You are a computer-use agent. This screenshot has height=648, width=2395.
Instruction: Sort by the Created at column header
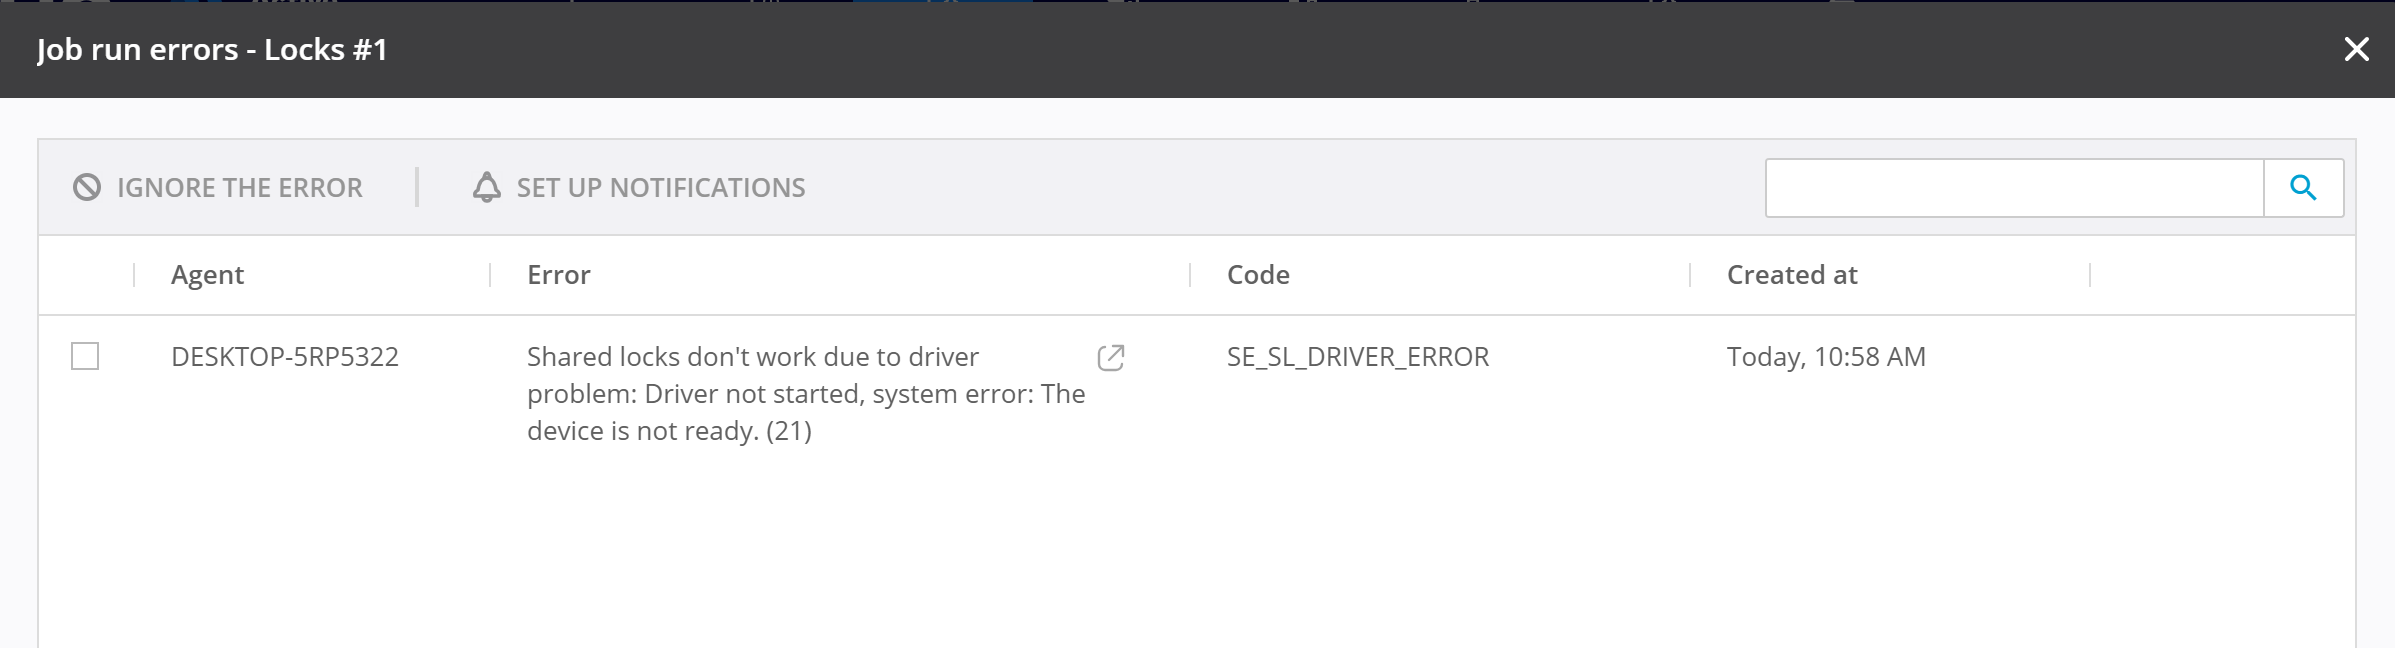coord(1791,275)
